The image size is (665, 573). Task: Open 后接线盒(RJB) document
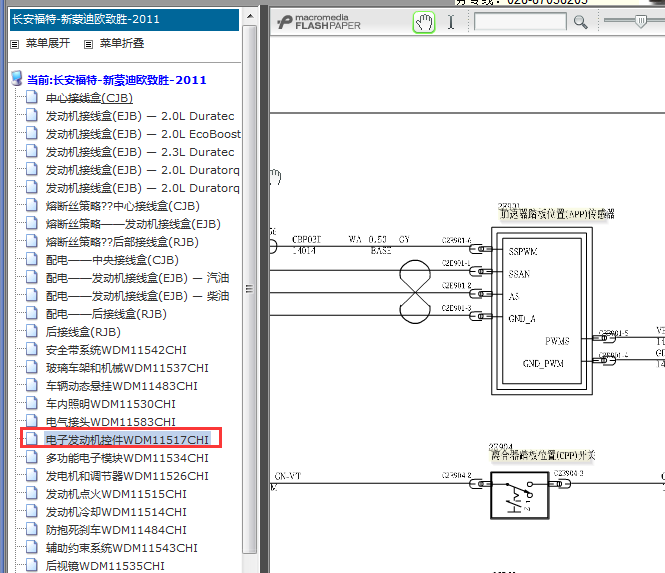83,332
